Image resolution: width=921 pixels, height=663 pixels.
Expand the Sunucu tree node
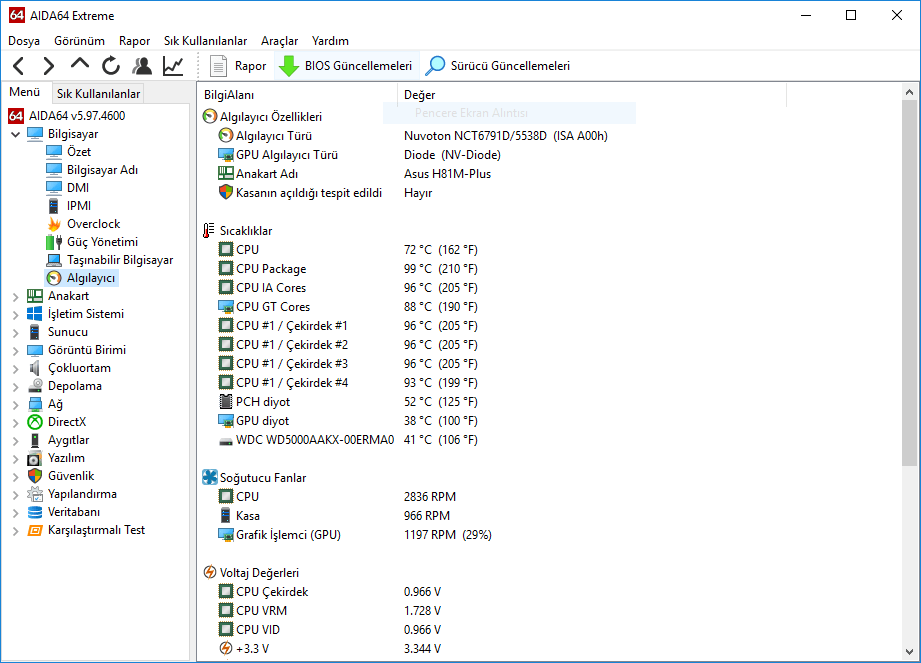16,332
